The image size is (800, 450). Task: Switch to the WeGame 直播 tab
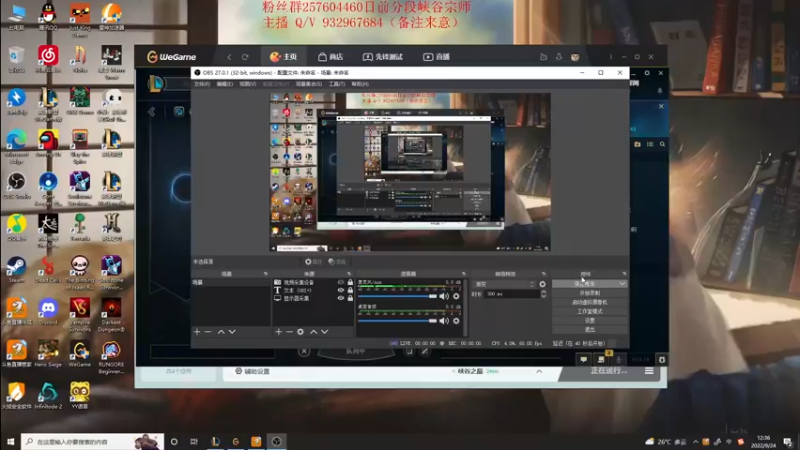point(437,57)
